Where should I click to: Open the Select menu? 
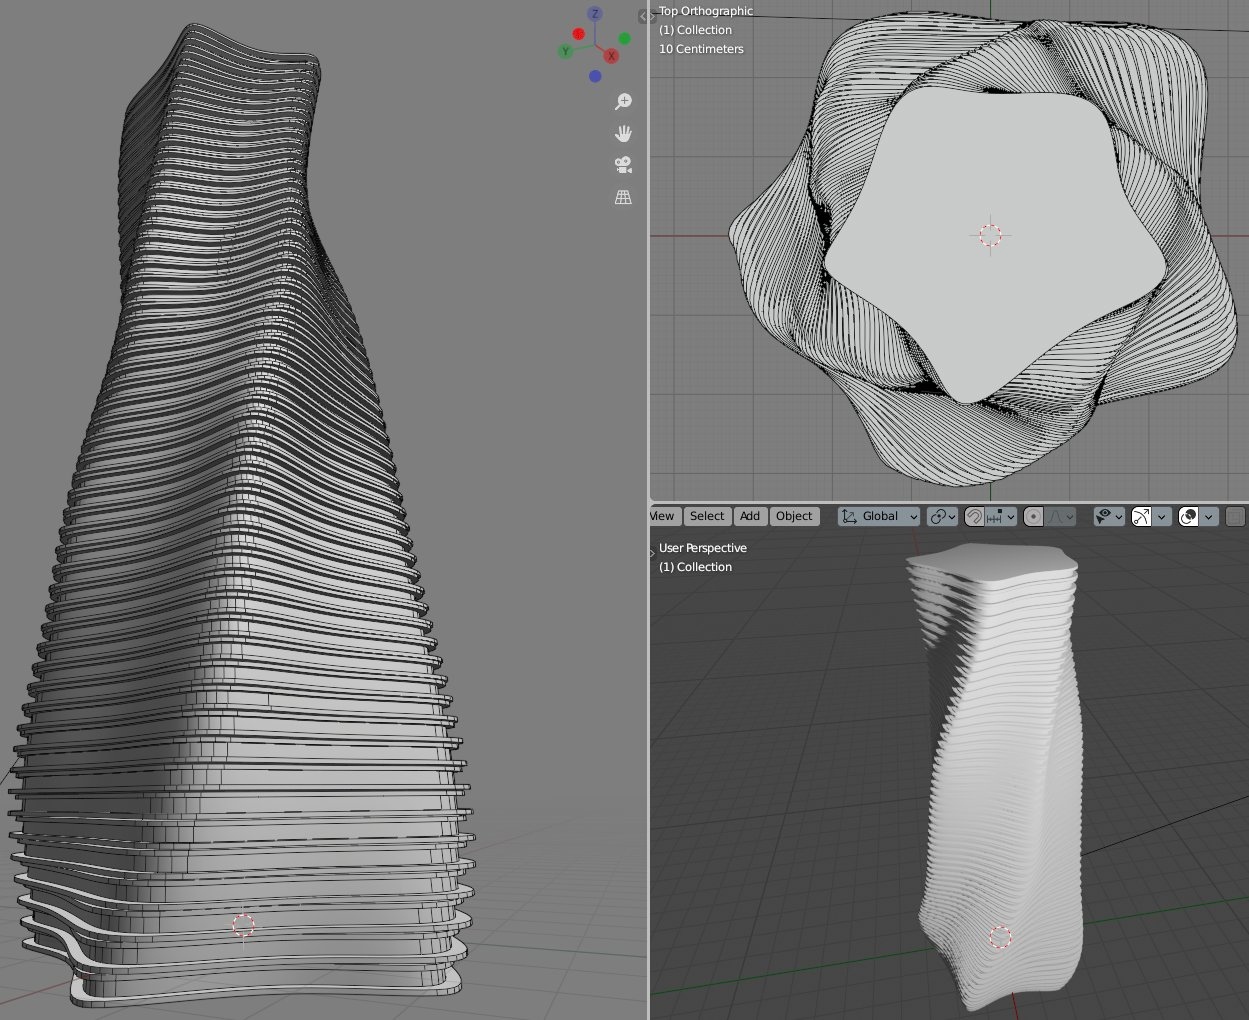point(707,516)
